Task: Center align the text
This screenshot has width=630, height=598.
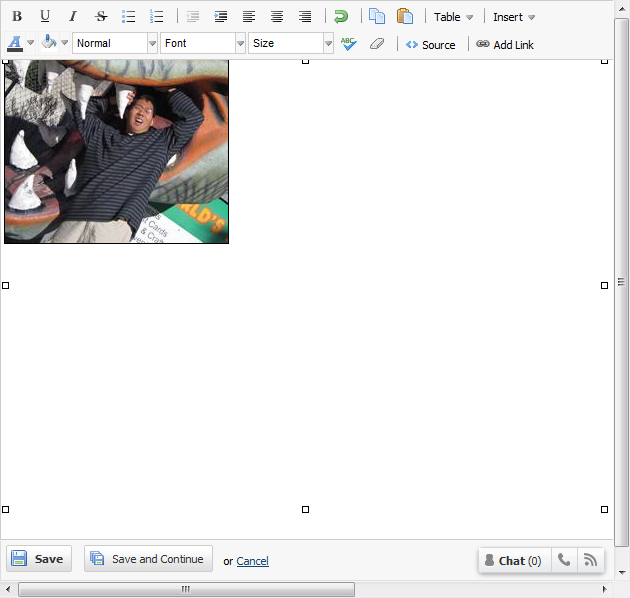Action: click(x=277, y=17)
